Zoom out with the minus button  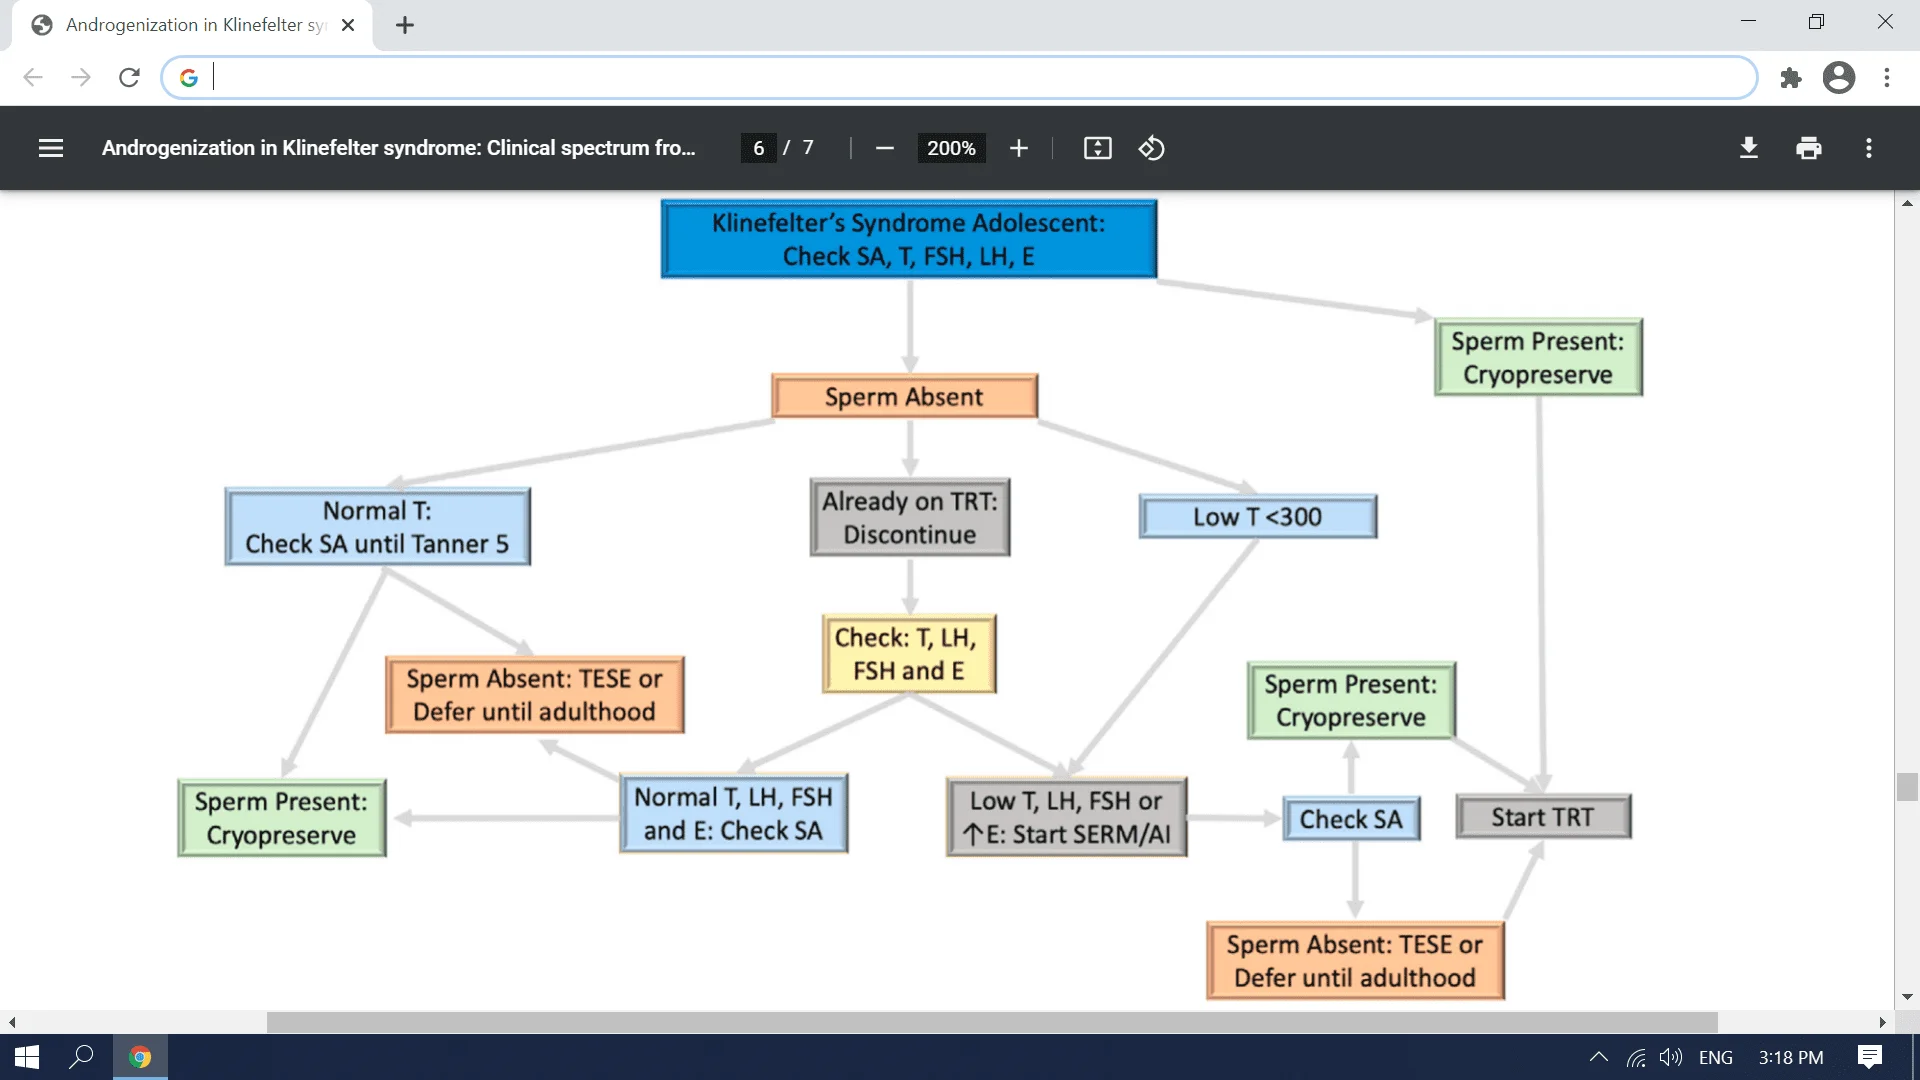click(x=884, y=148)
